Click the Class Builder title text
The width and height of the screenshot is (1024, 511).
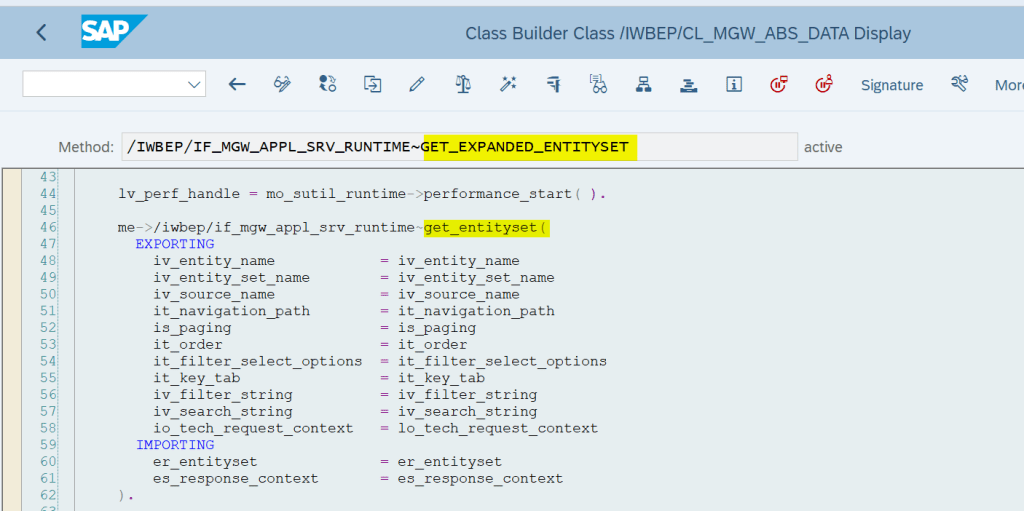(688, 33)
